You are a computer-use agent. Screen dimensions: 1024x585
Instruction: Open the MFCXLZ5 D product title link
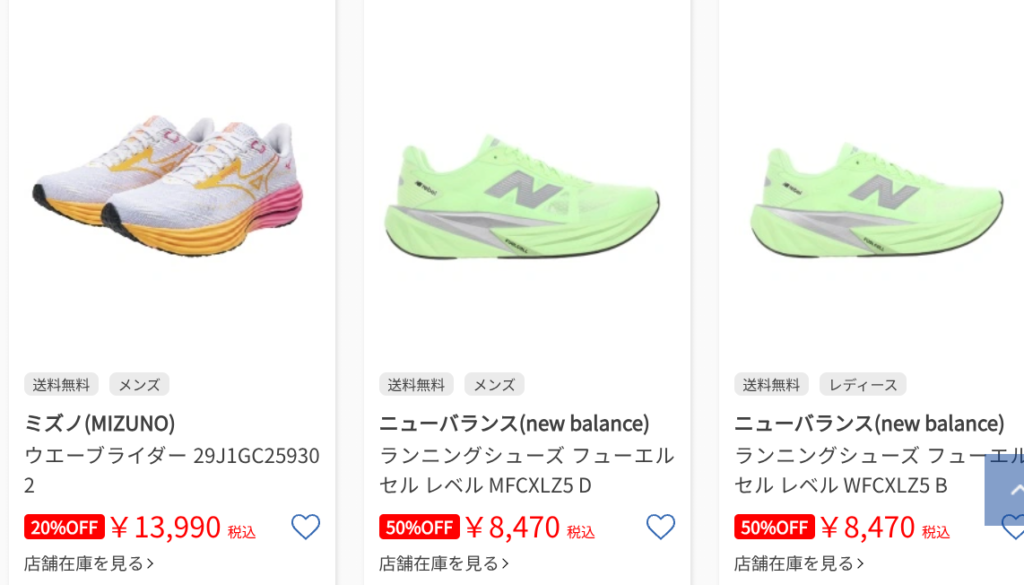pos(526,470)
